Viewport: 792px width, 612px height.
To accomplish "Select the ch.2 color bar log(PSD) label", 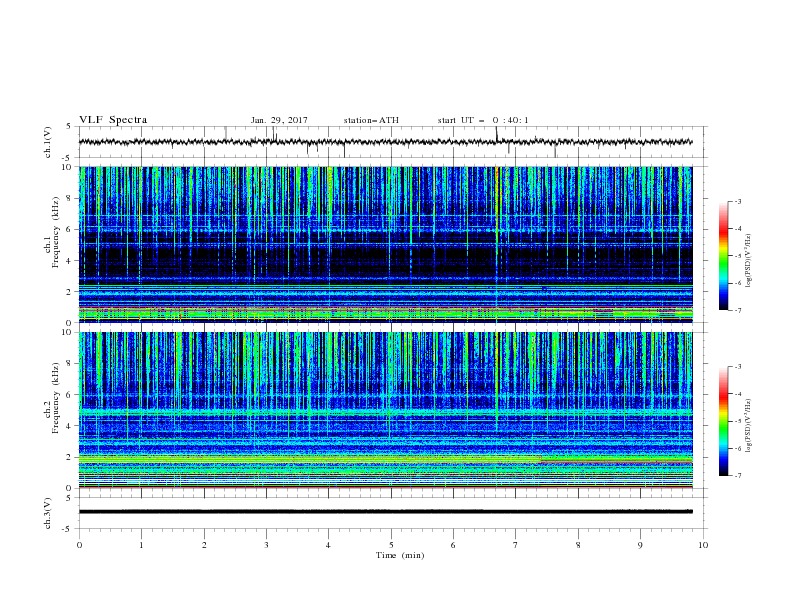I will [x=748, y=426].
